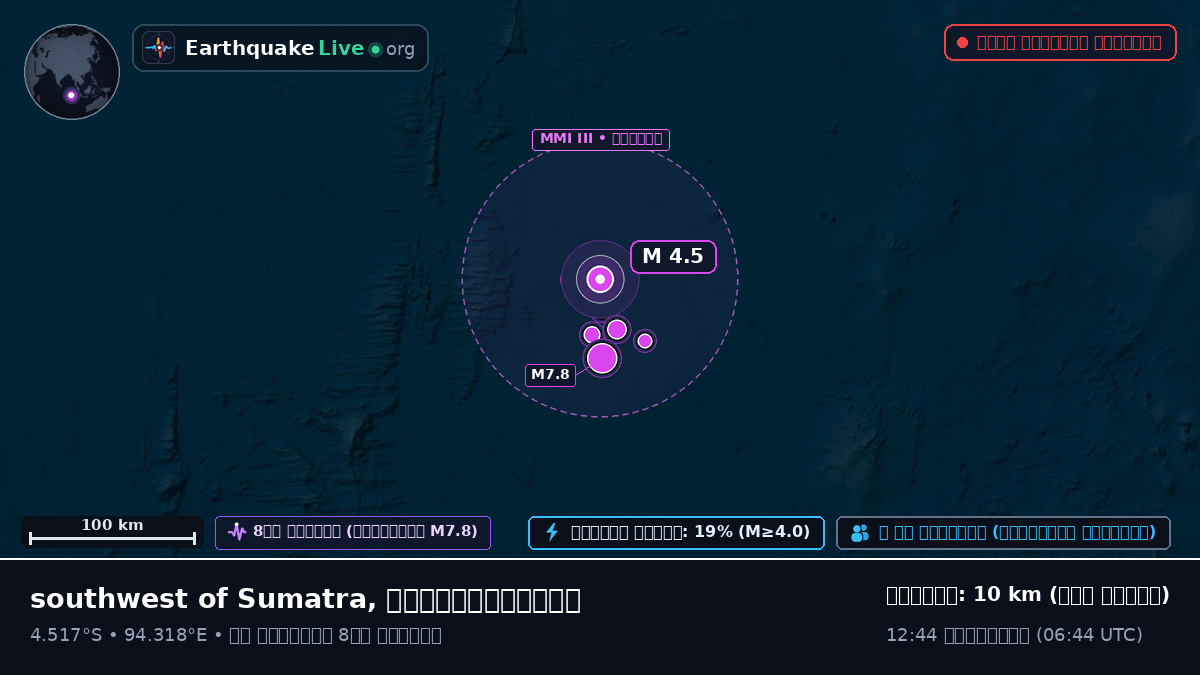Screen dimensions: 1200x675
Task: Click the people population icon
Action: [860, 533]
